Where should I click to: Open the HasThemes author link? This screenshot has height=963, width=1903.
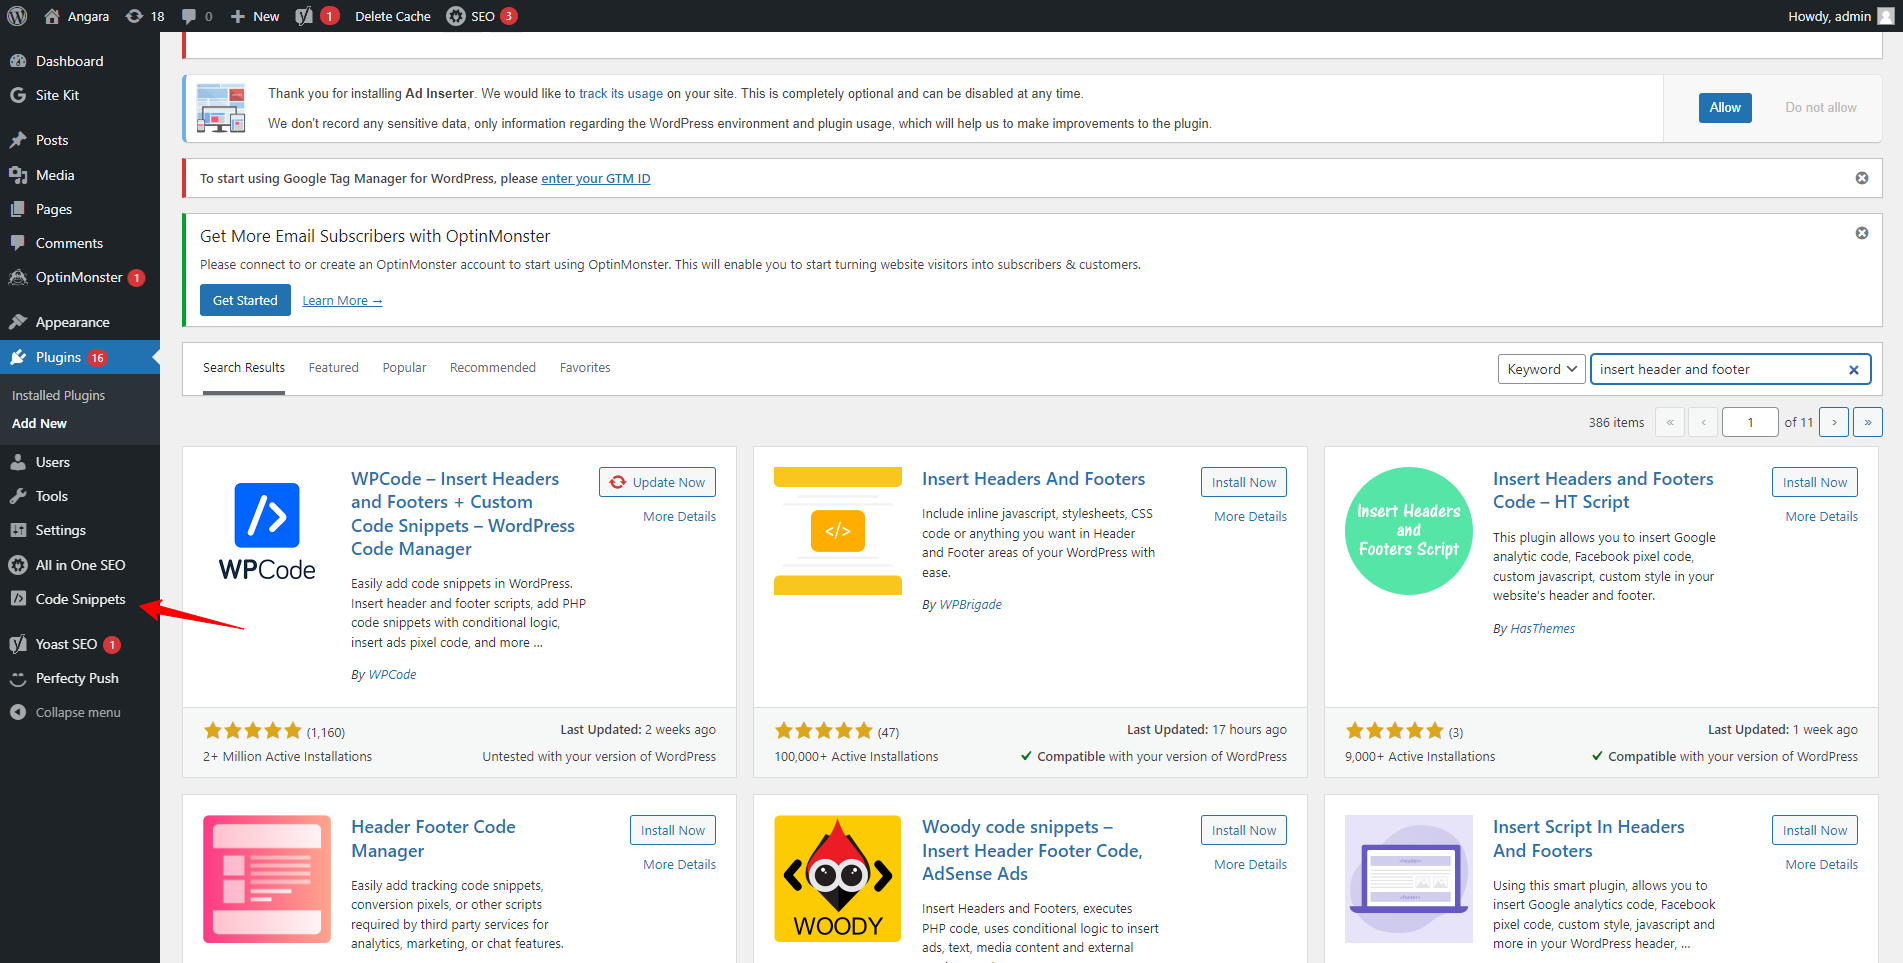point(1542,628)
